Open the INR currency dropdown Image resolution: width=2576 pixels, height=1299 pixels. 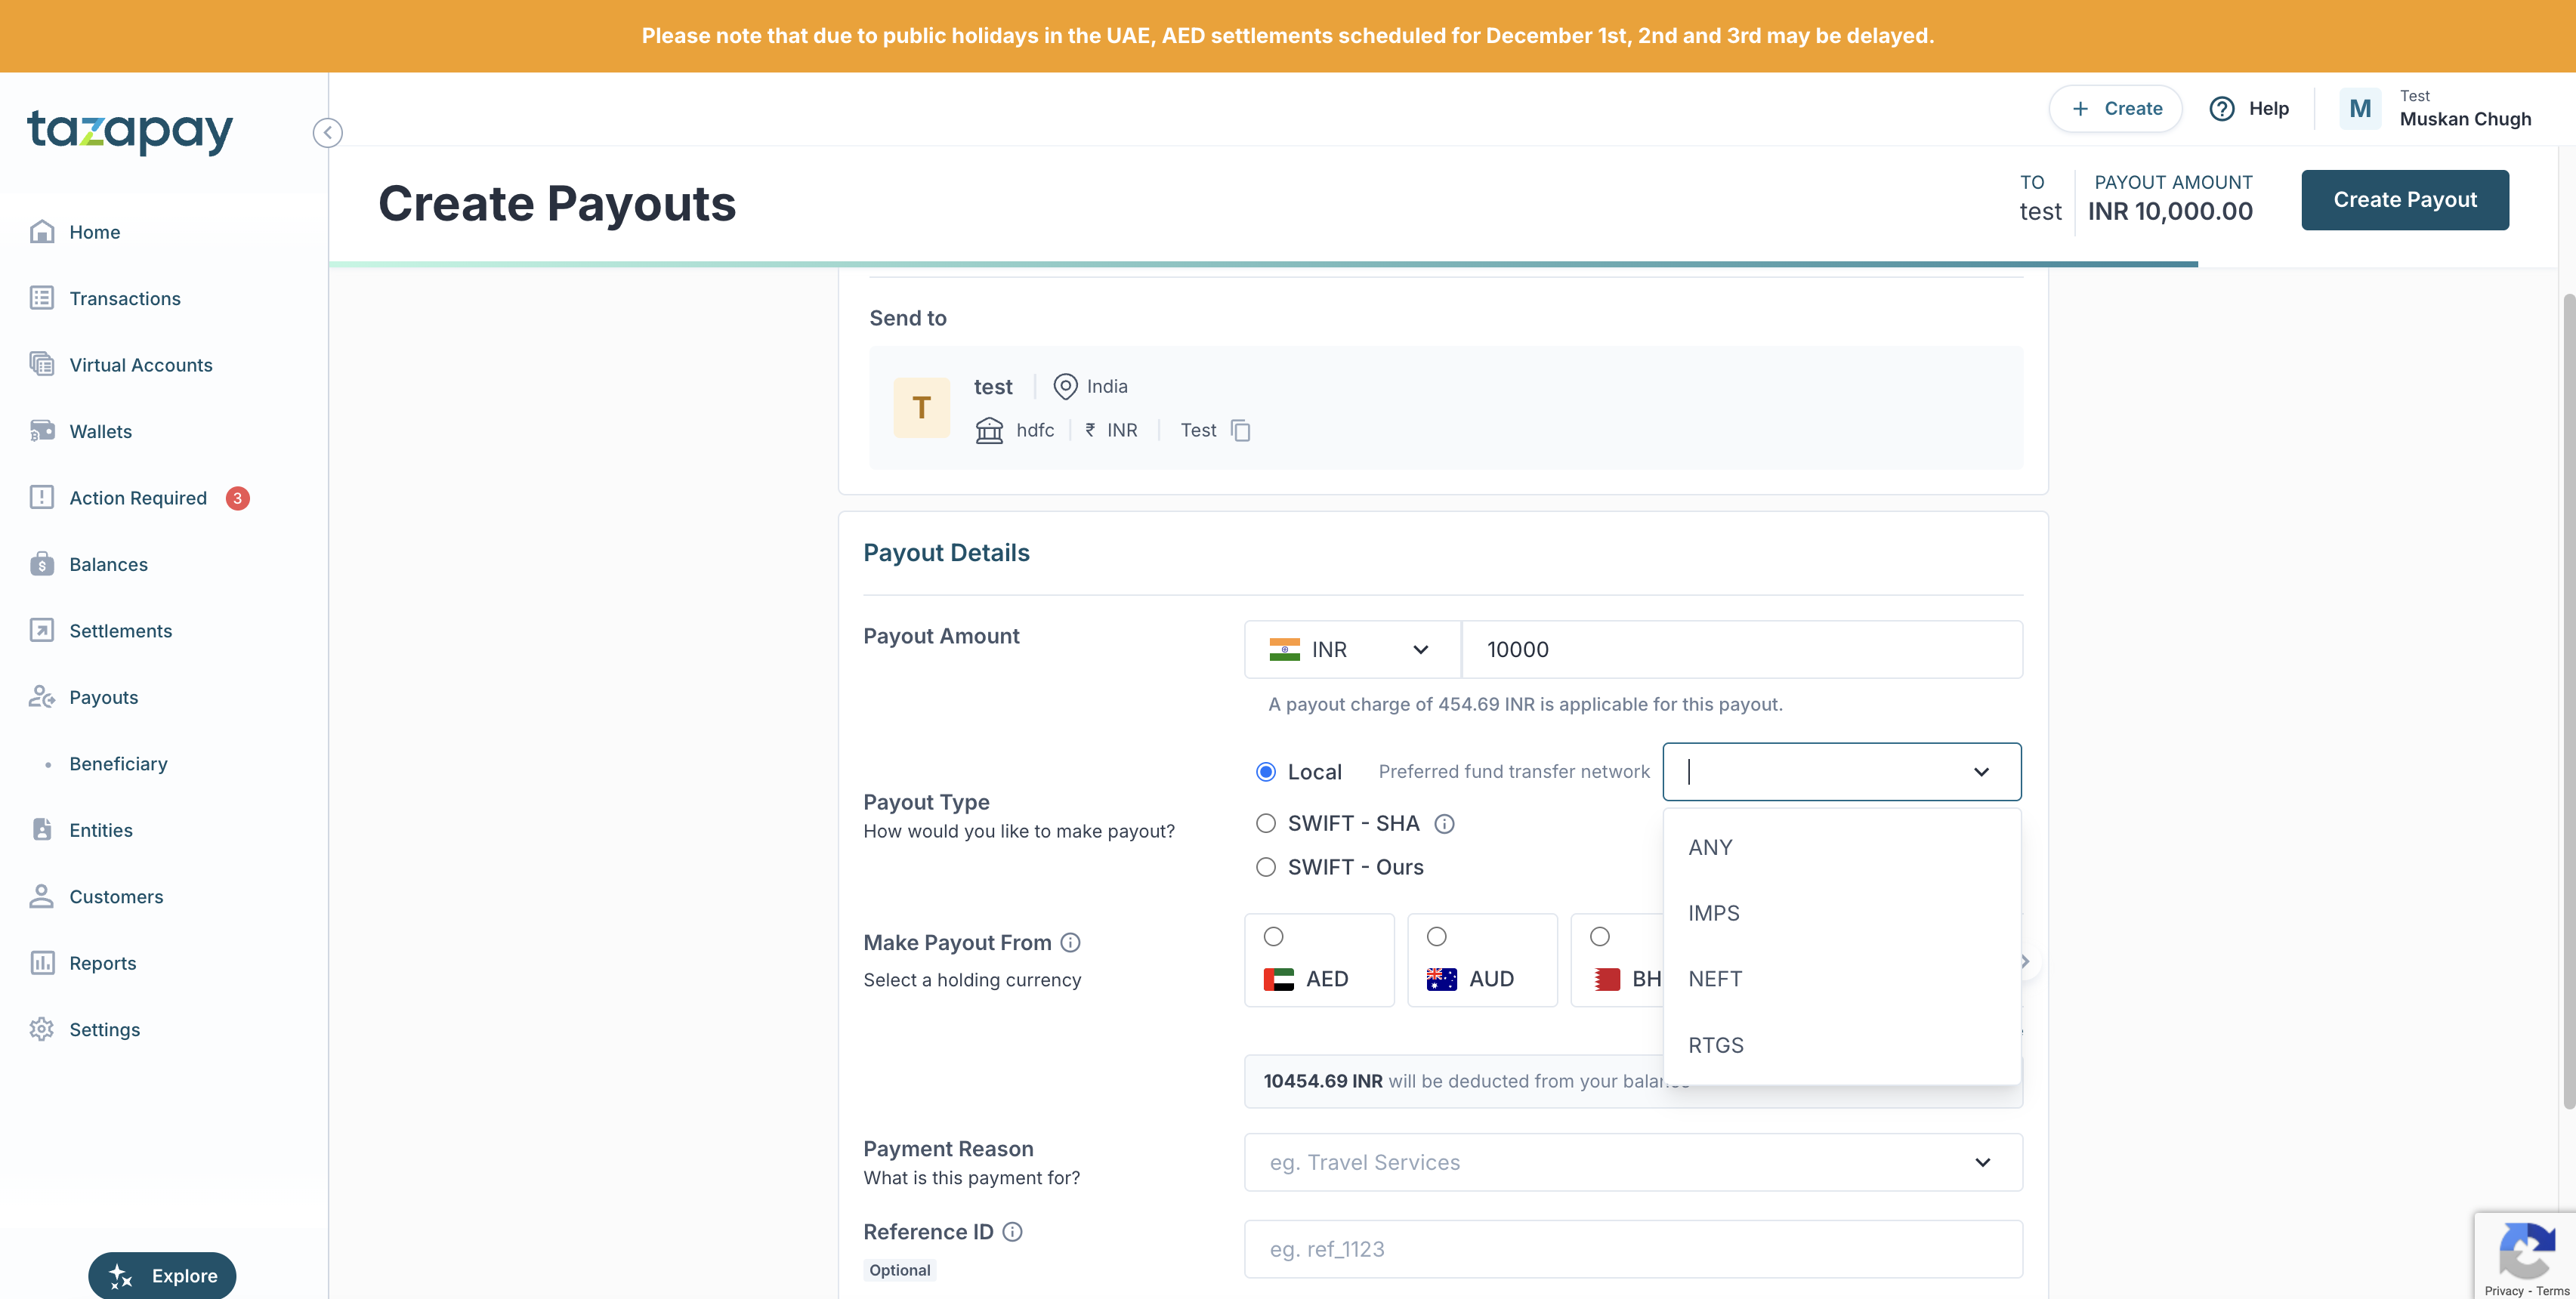click(1351, 650)
